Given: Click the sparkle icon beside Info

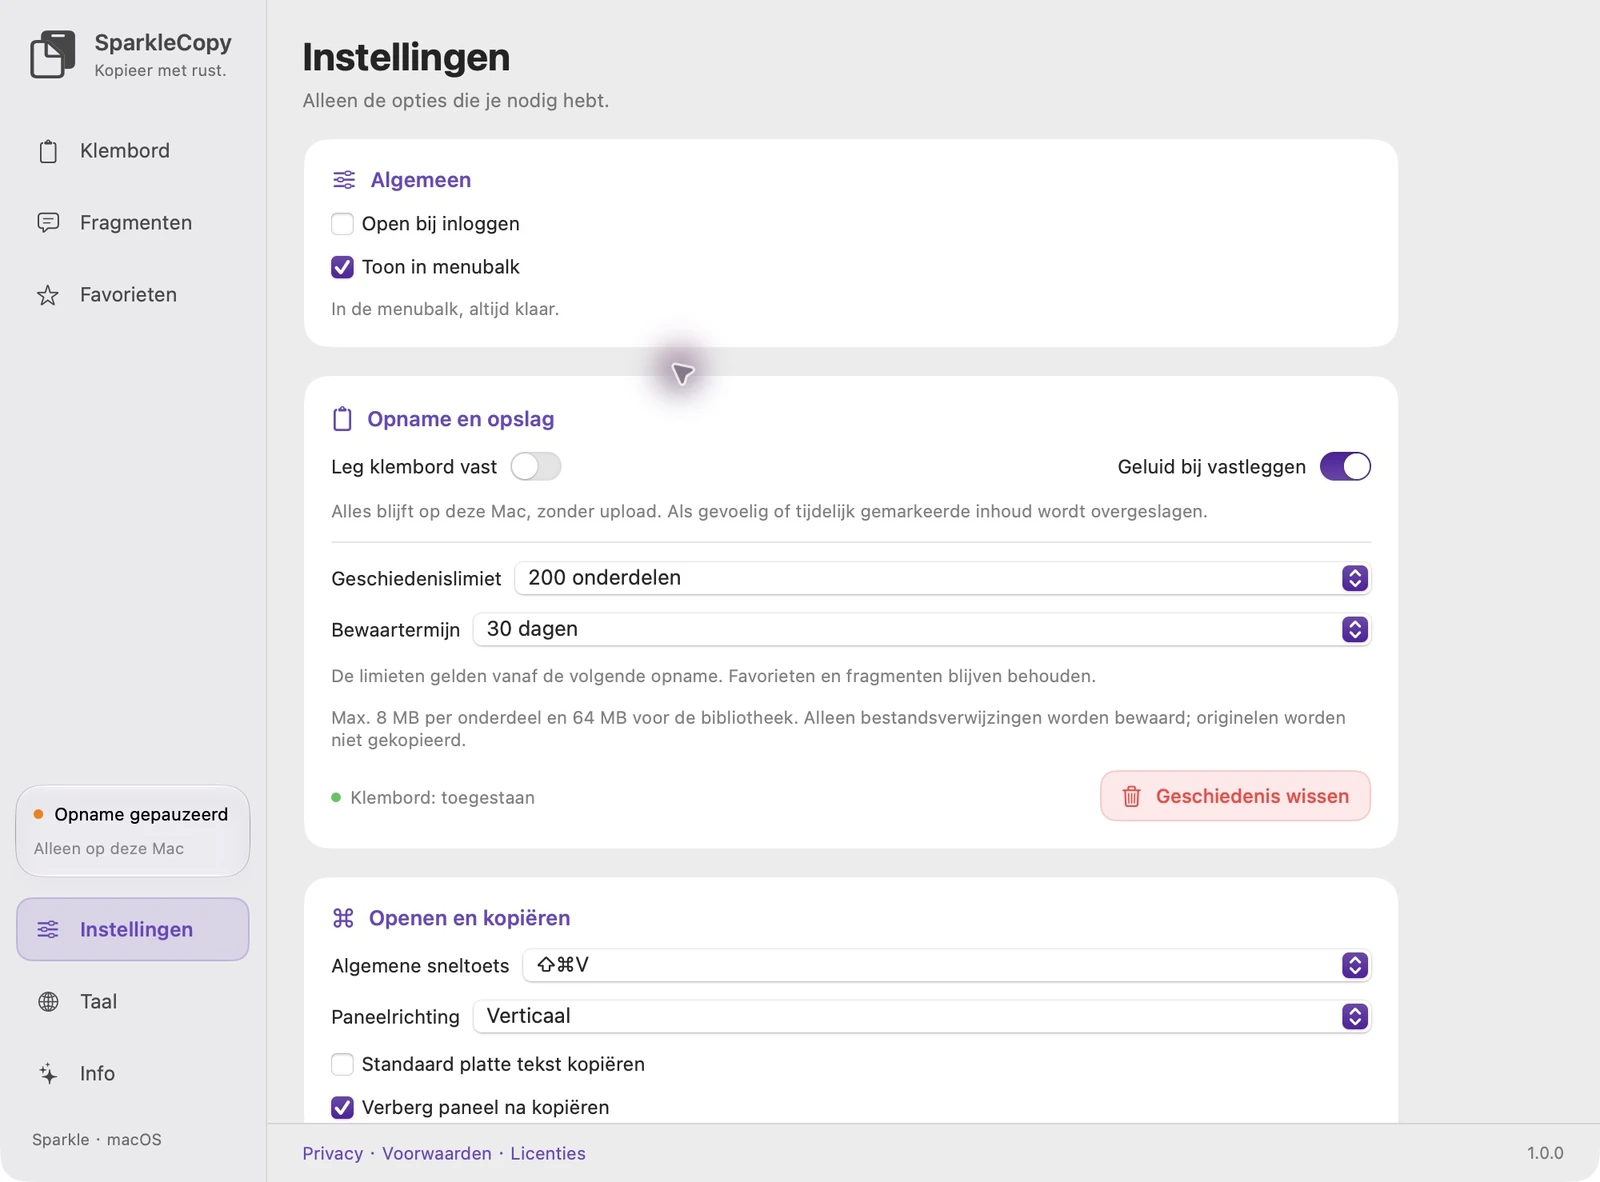Looking at the screenshot, I should pyautogui.click(x=48, y=1074).
